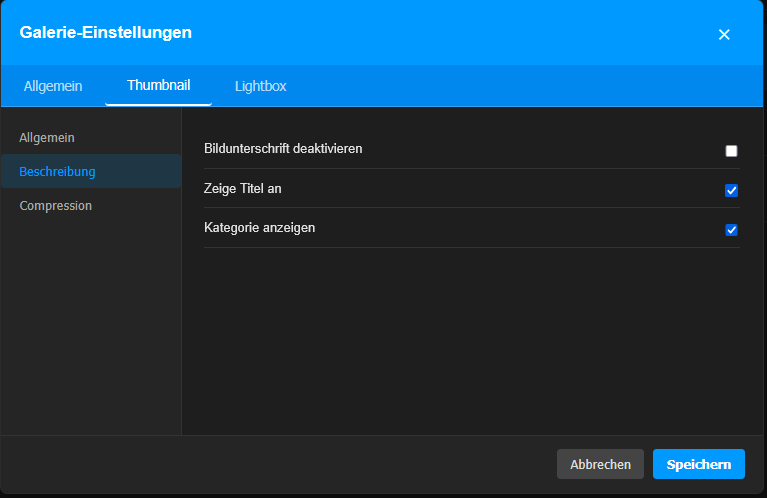Toggle the Kategorie anzeigen checkbox
Viewport: 767px width, 498px height.
(x=731, y=230)
